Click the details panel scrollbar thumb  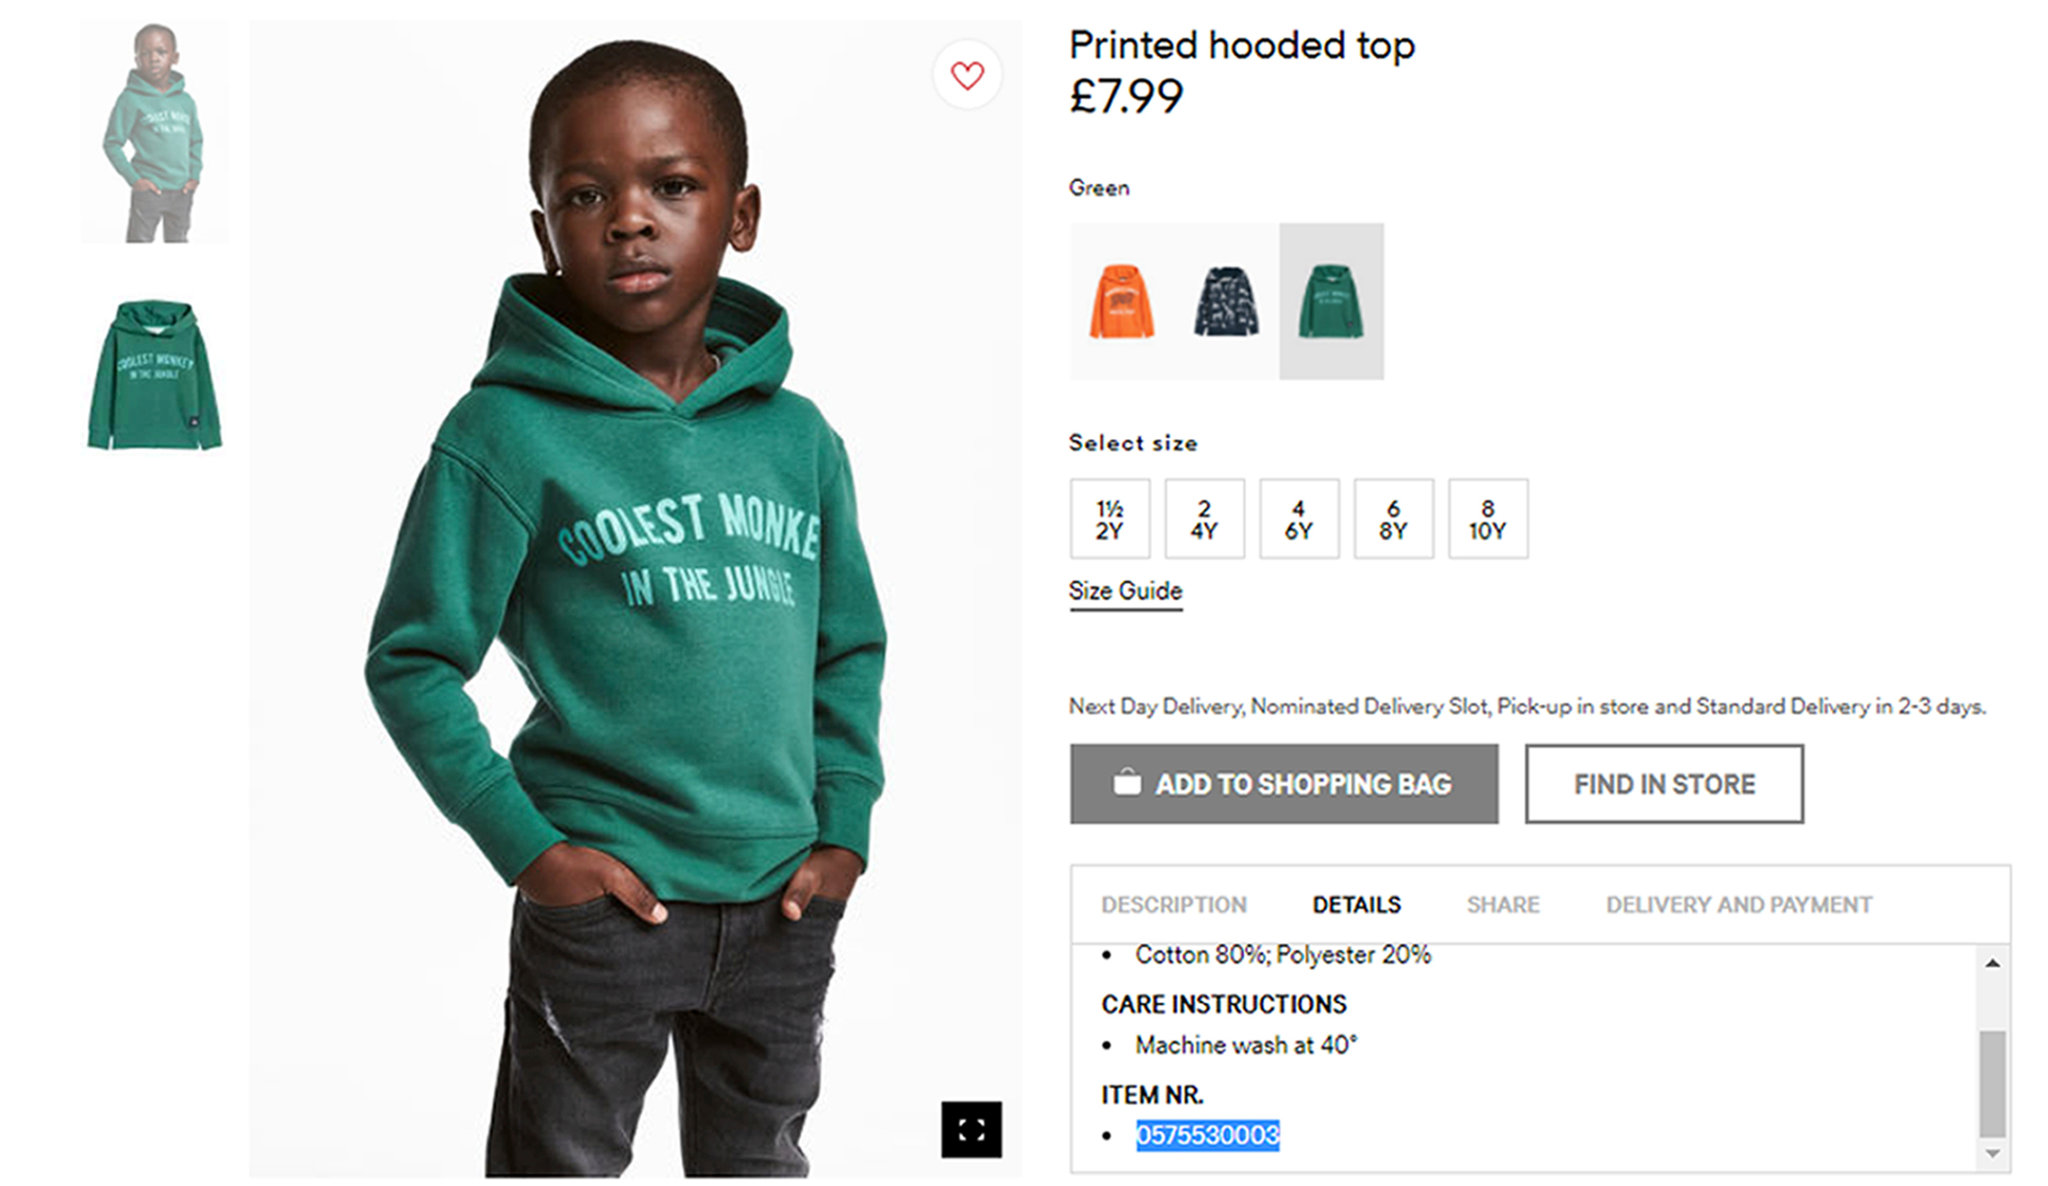pos(1992,1083)
